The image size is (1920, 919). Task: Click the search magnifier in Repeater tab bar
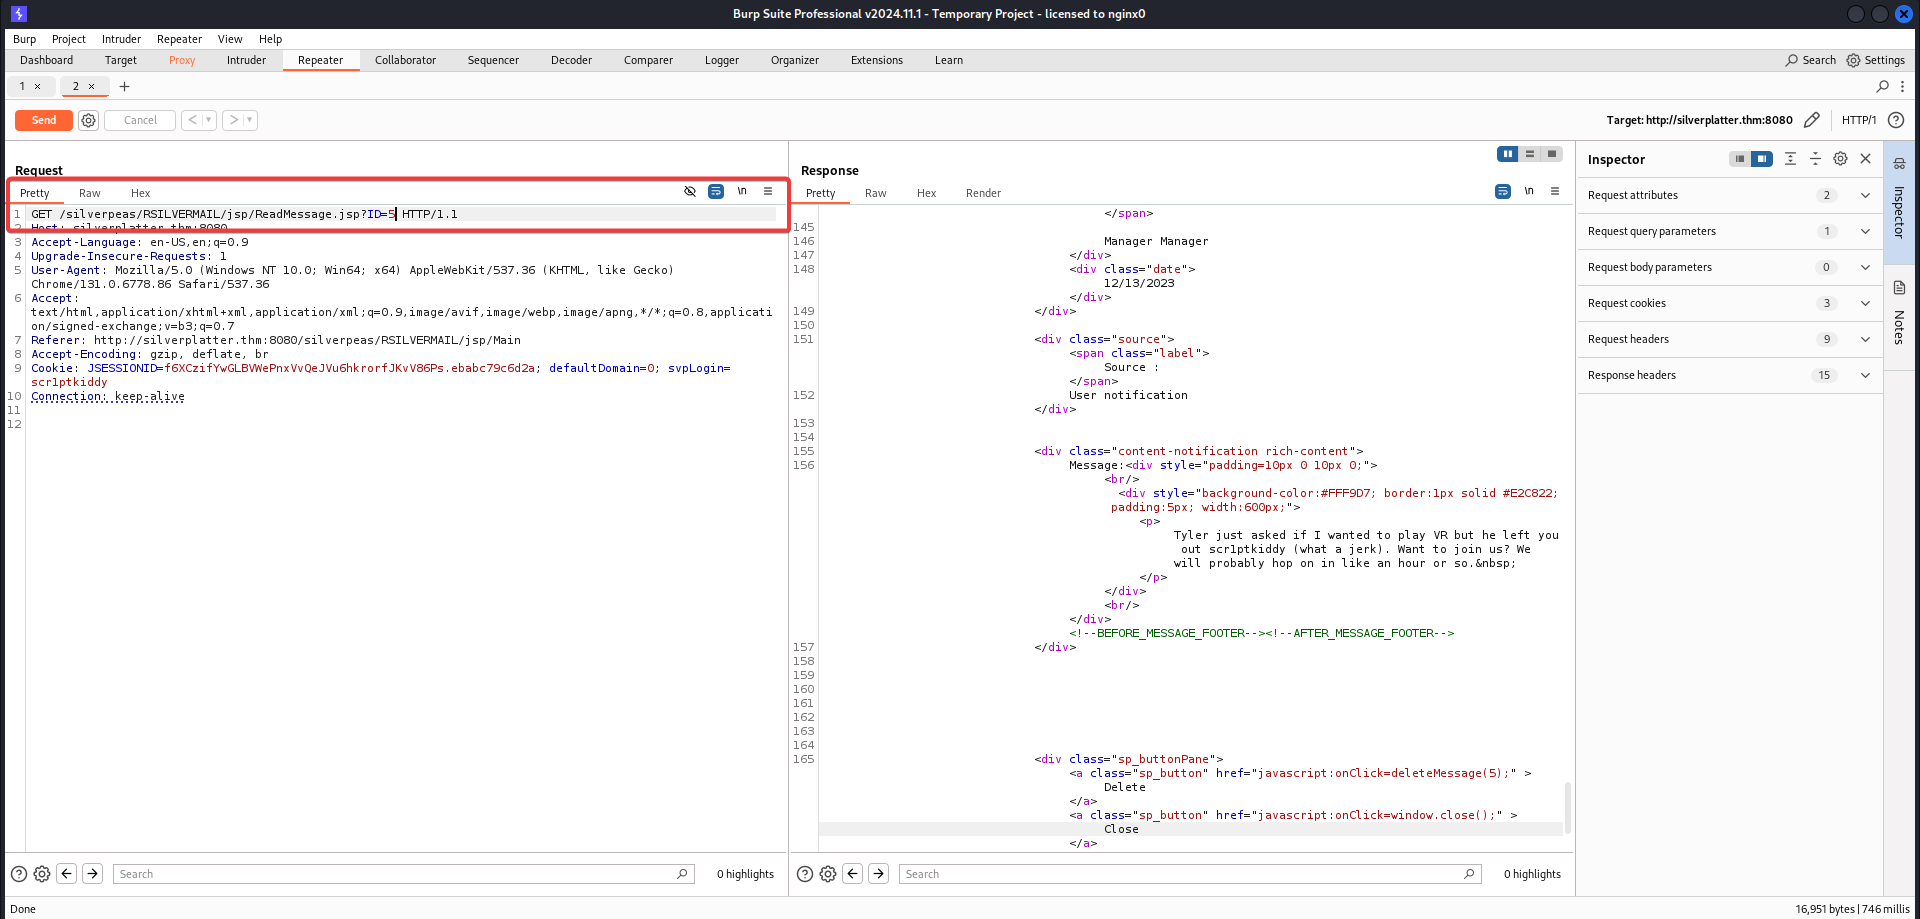(x=1883, y=86)
